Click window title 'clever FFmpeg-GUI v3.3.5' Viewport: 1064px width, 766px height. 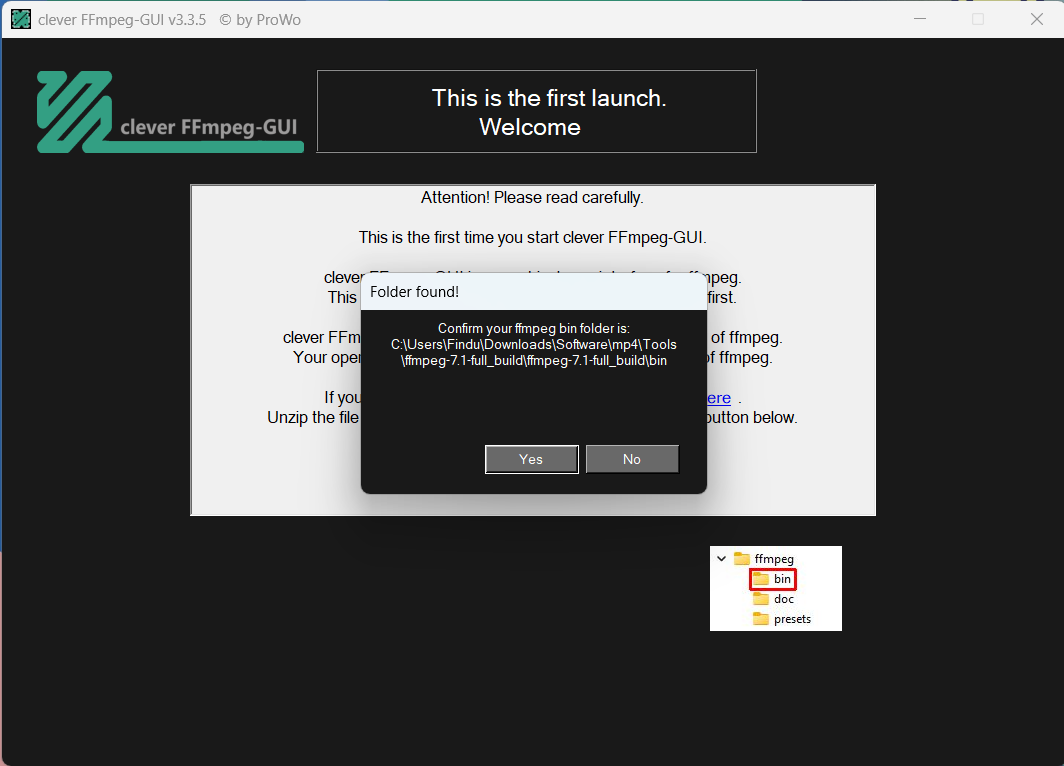click(x=122, y=20)
